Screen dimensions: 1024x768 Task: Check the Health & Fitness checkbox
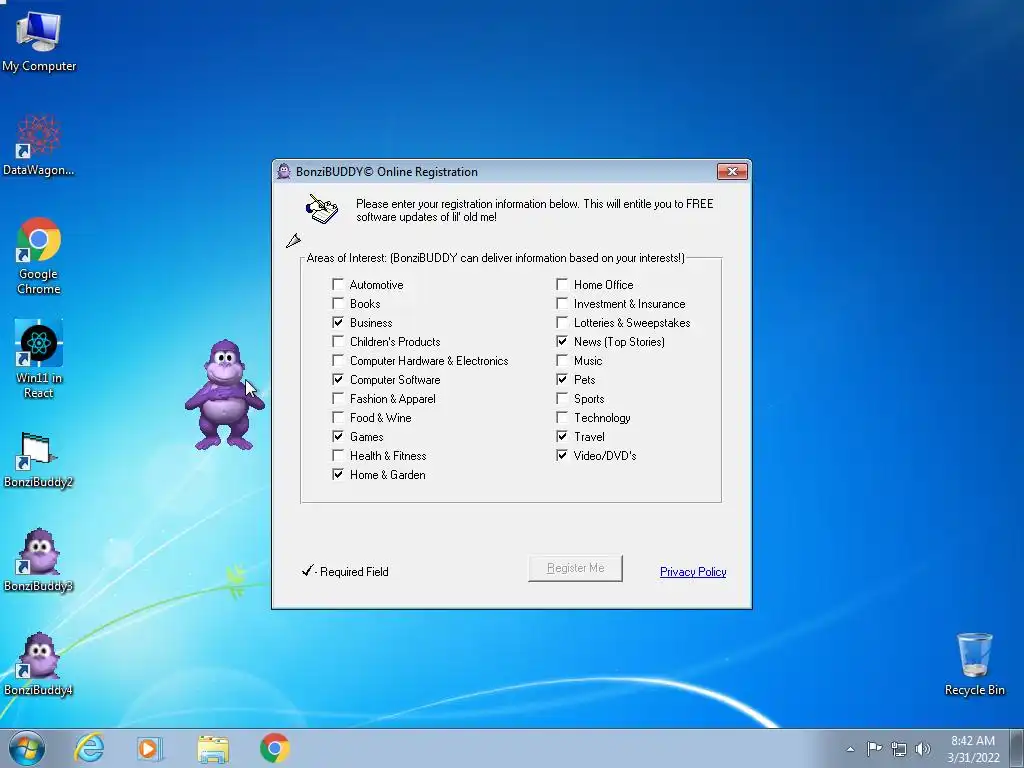tap(338, 455)
